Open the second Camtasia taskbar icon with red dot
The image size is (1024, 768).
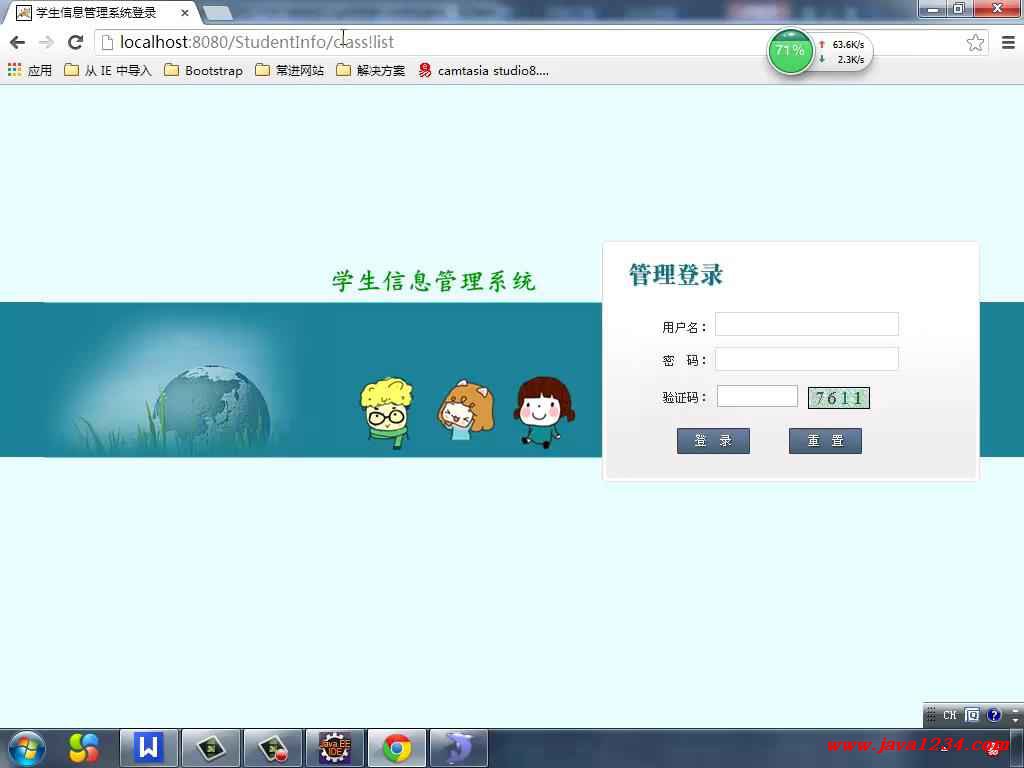[273, 748]
